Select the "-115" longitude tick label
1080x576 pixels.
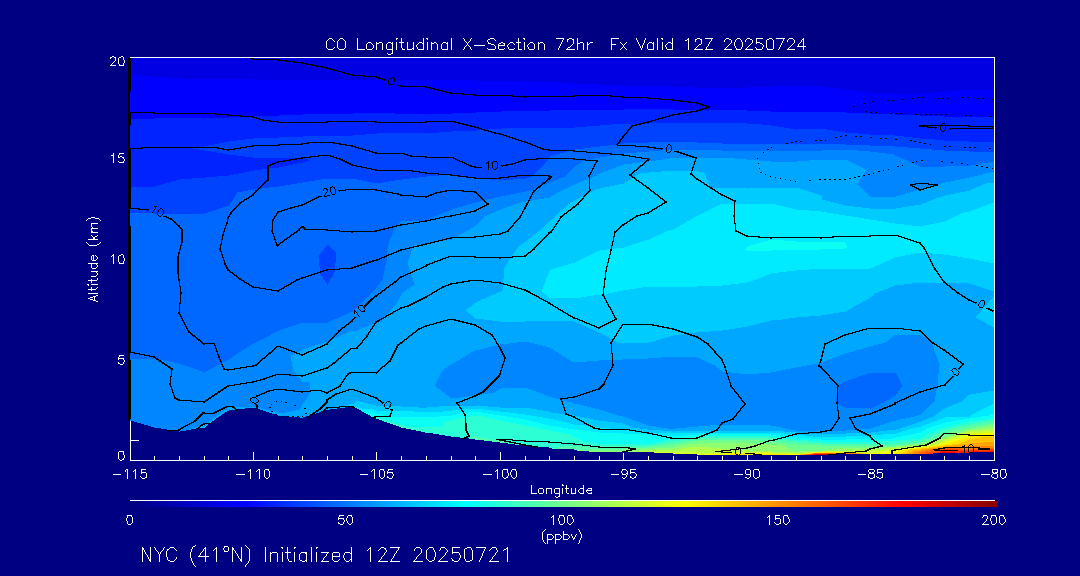click(x=130, y=475)
